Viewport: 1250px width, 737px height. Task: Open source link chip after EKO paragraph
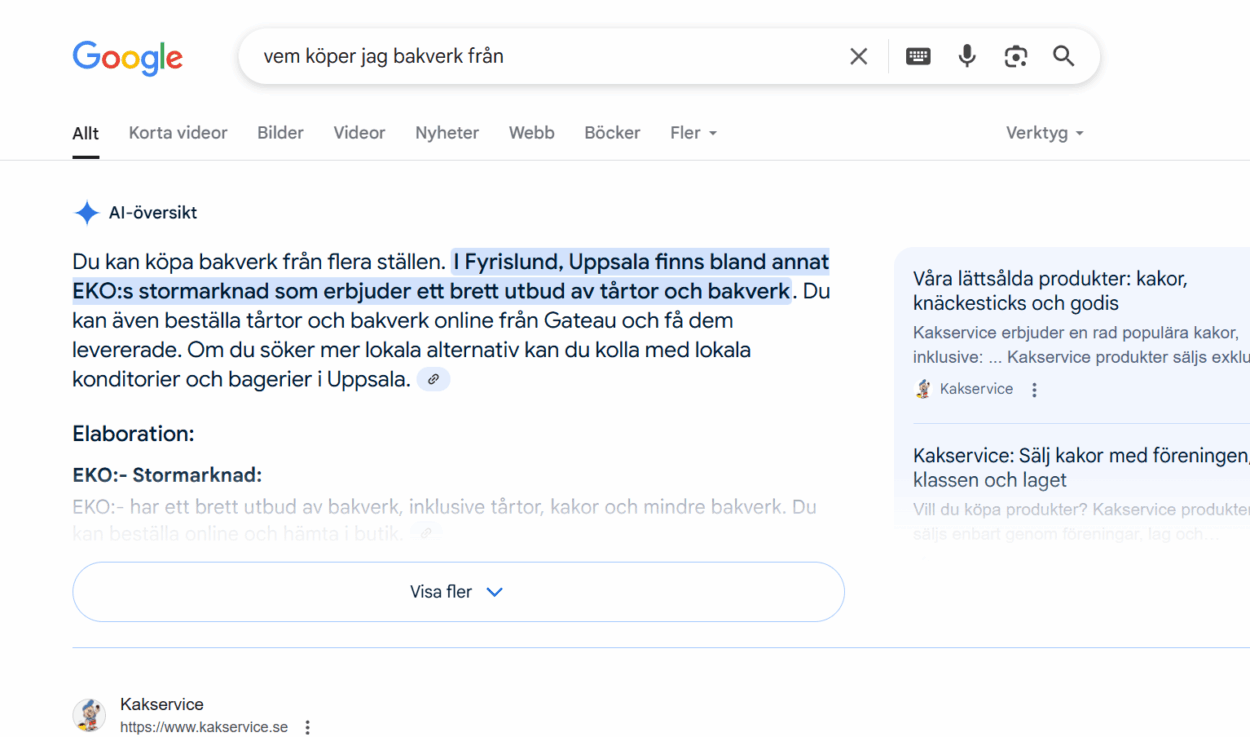[x=425, y=533]
